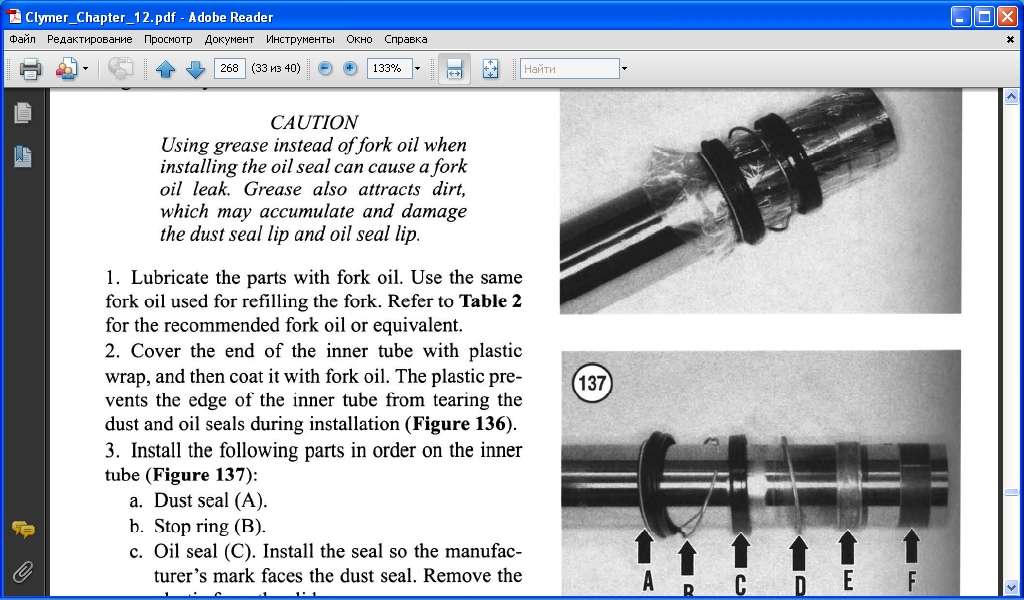This screenshot has width=1024, height=600.
Task: Close the document with menu bar X
Action: [x=1010, y=39]
